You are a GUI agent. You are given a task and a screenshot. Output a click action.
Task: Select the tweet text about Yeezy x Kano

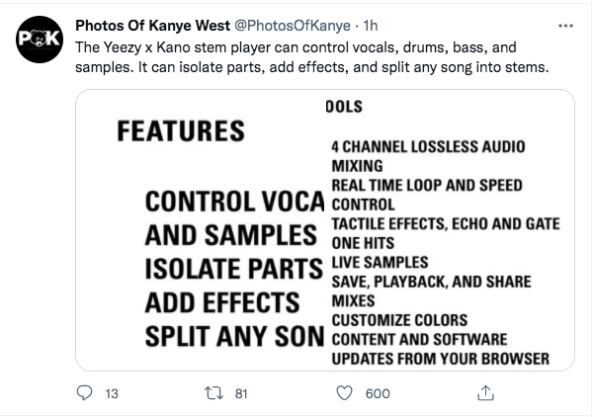pyautogui.click(x=312, y=57)
